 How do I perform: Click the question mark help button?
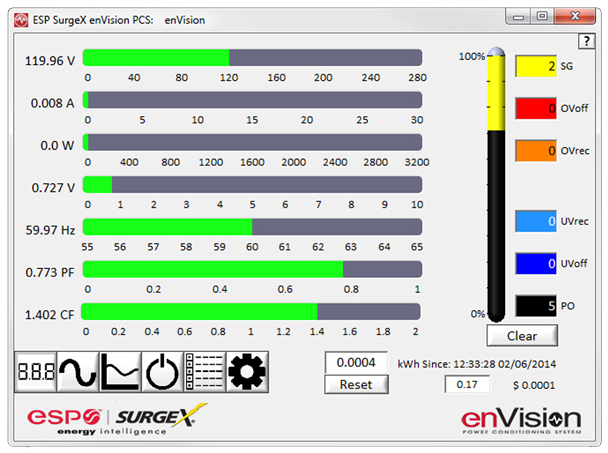[587, 40]
